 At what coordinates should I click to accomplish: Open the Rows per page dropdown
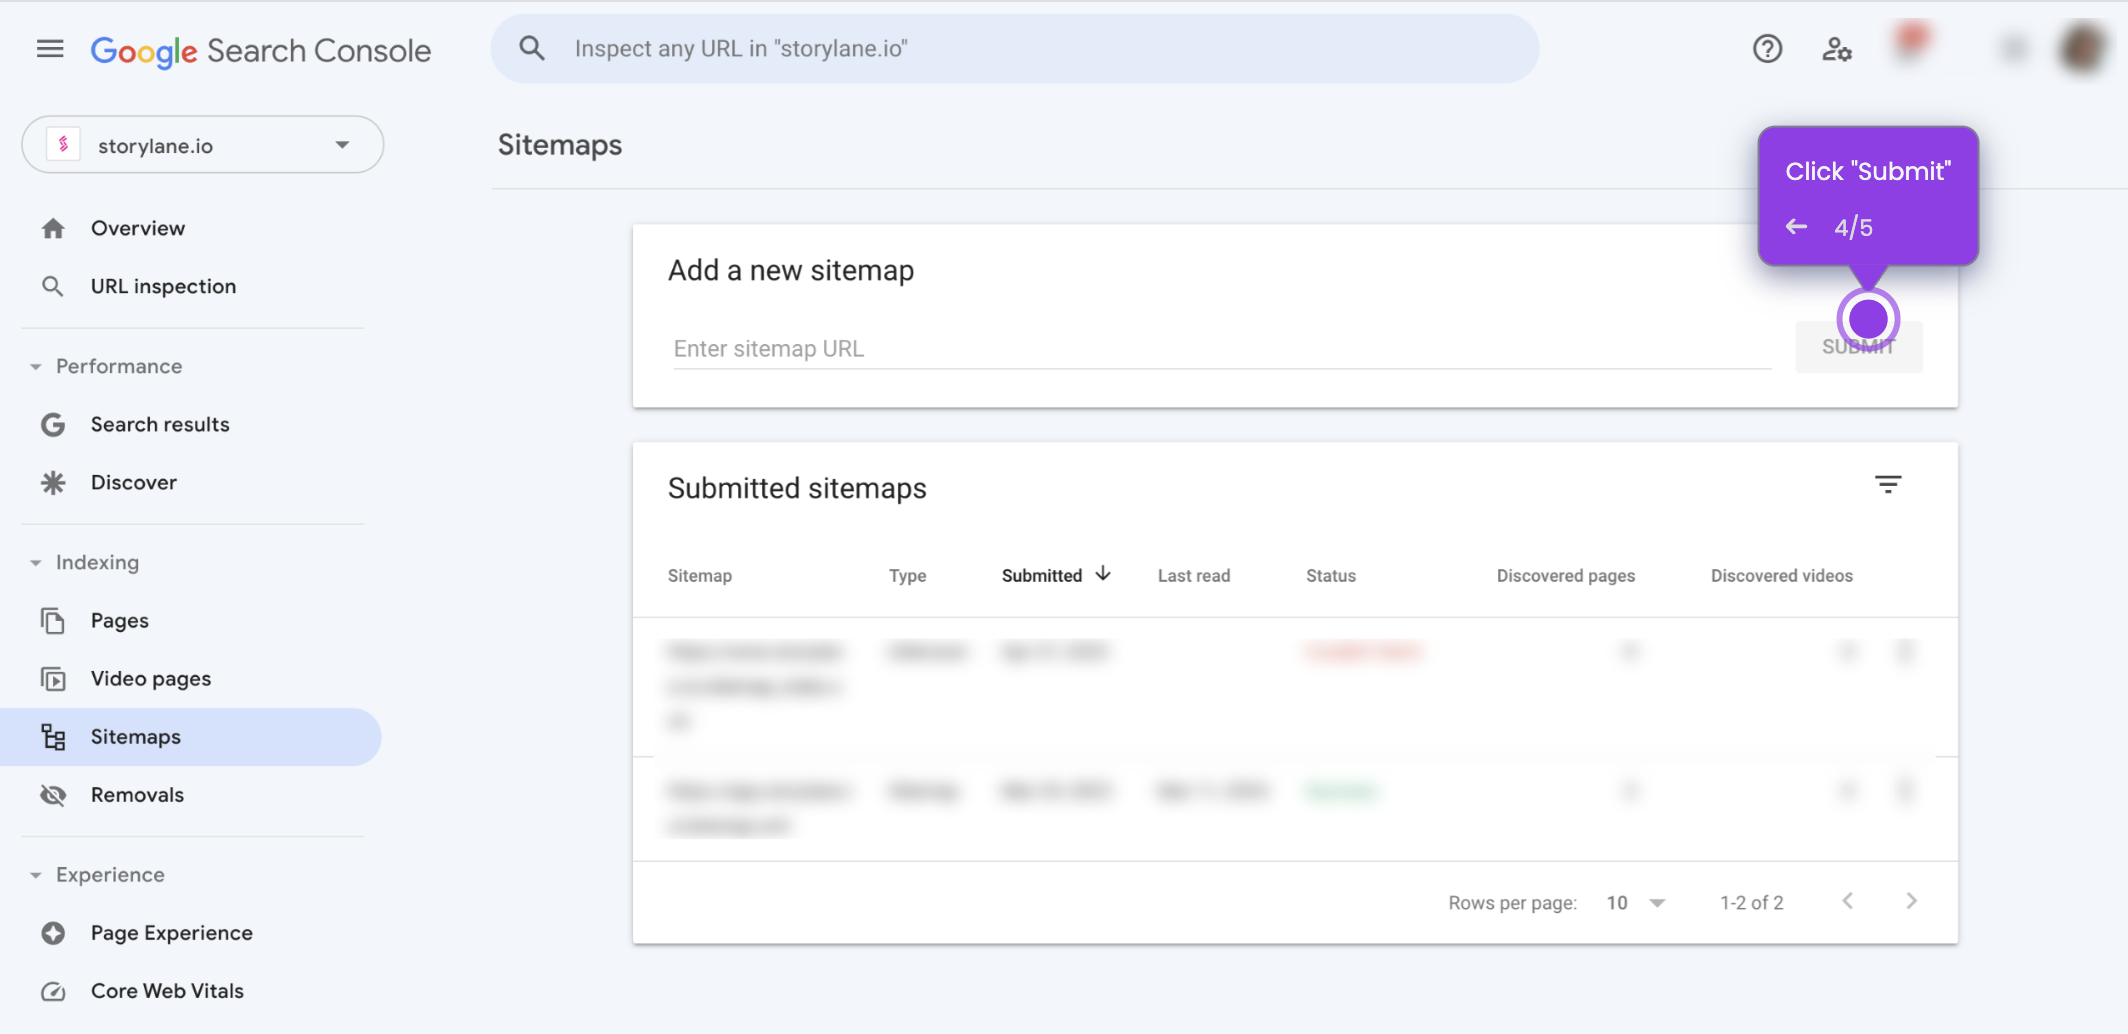(1636, 902)
